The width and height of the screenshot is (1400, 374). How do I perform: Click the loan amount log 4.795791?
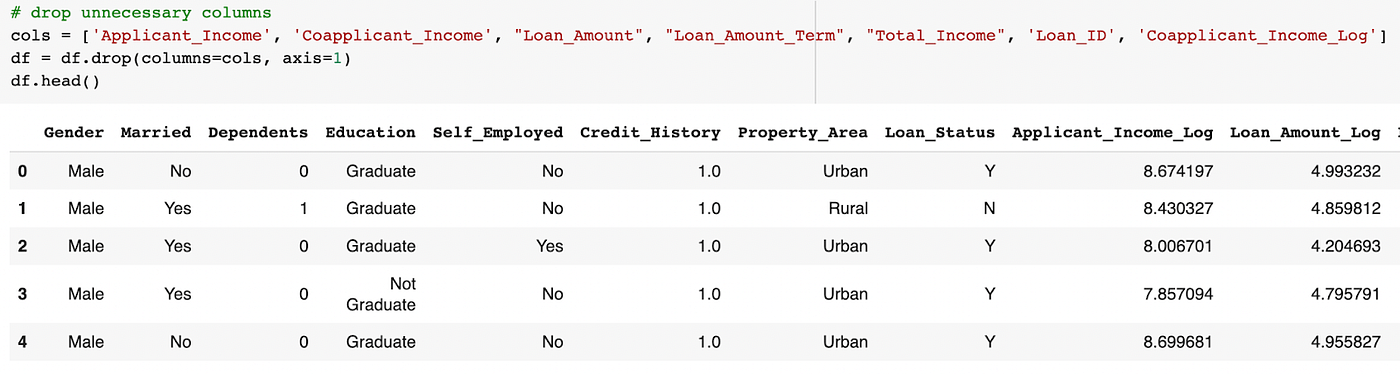point(1345,294)
